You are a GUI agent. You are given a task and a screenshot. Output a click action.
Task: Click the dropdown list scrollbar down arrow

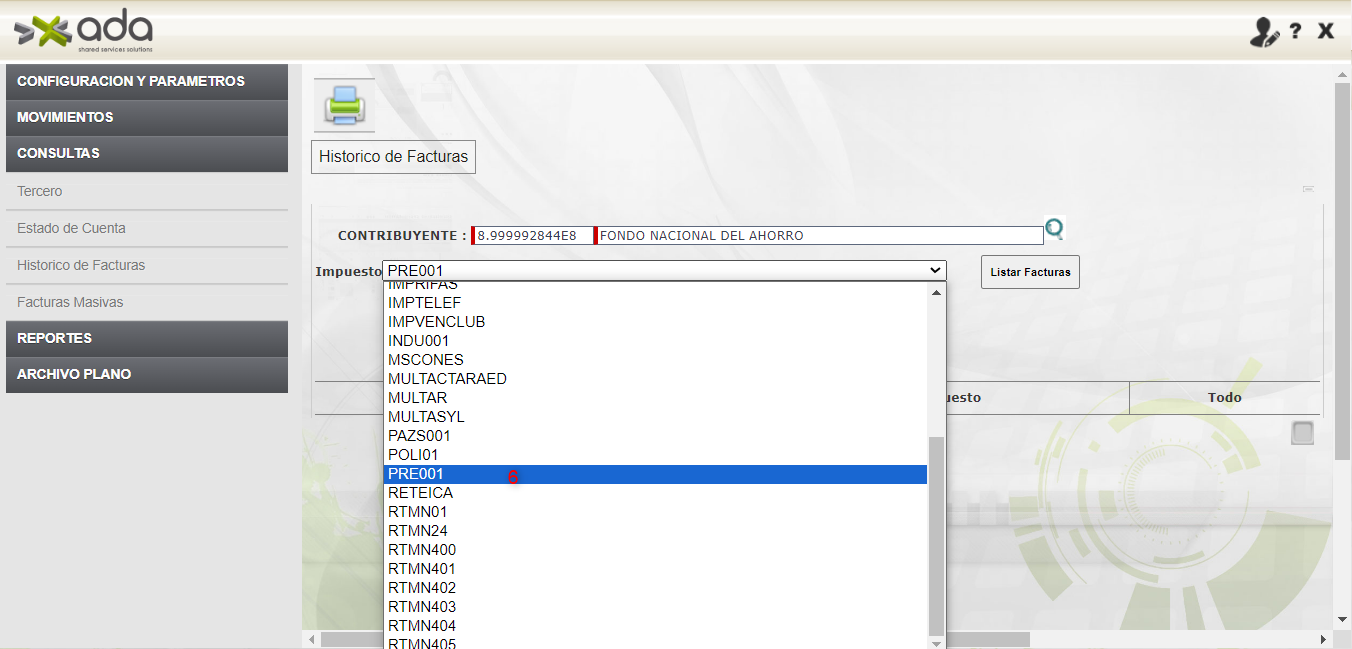[x=937, y=643]
